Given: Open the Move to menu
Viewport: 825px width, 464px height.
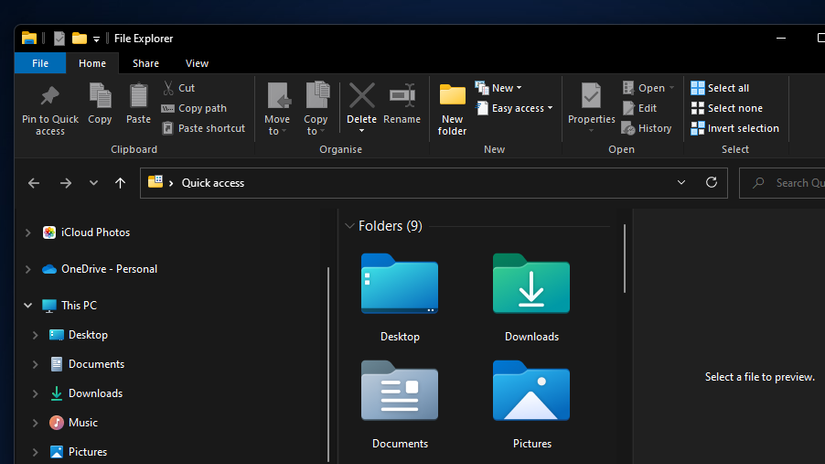Looking at the screenshot, I should click(277, 109).
